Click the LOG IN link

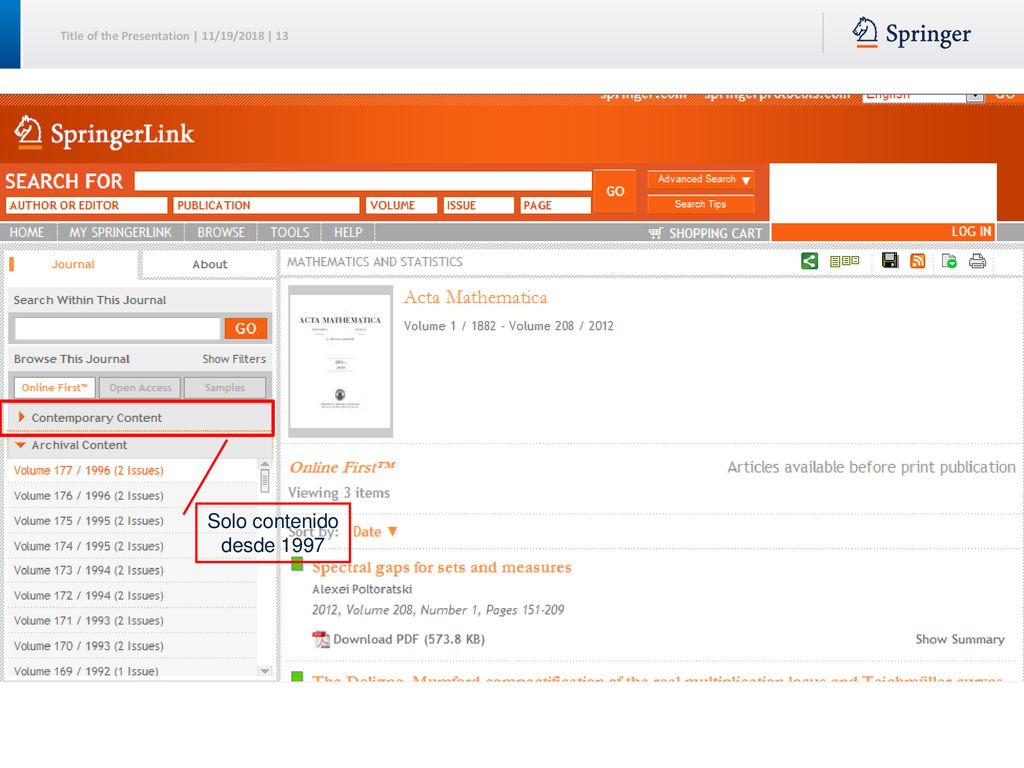tap(970, 231)
